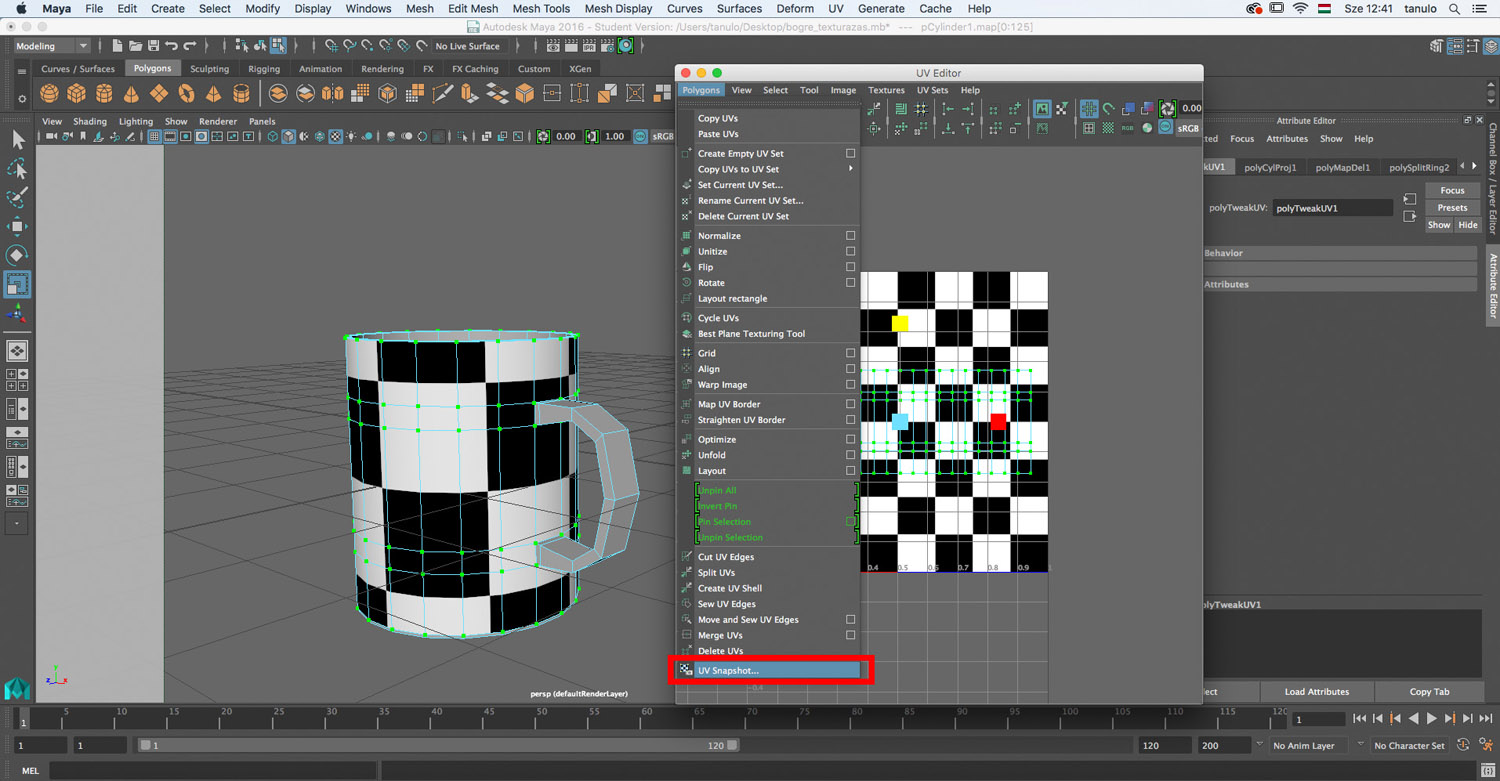Click the Undo arrow in the status line
This screenshot has width=1500, height=781.
(x=171, y=46)
